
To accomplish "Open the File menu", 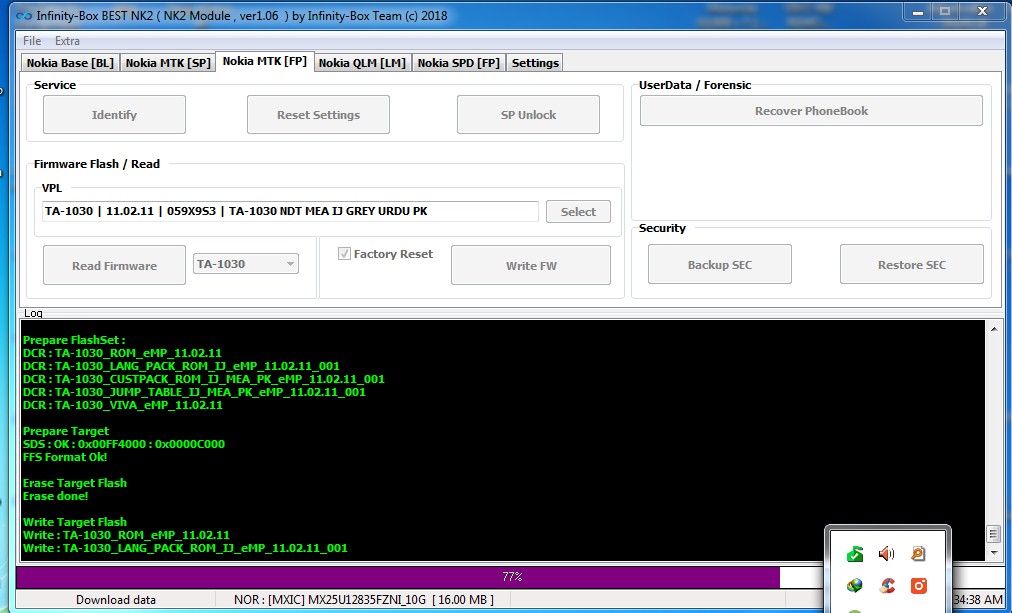I will [32, 41].
